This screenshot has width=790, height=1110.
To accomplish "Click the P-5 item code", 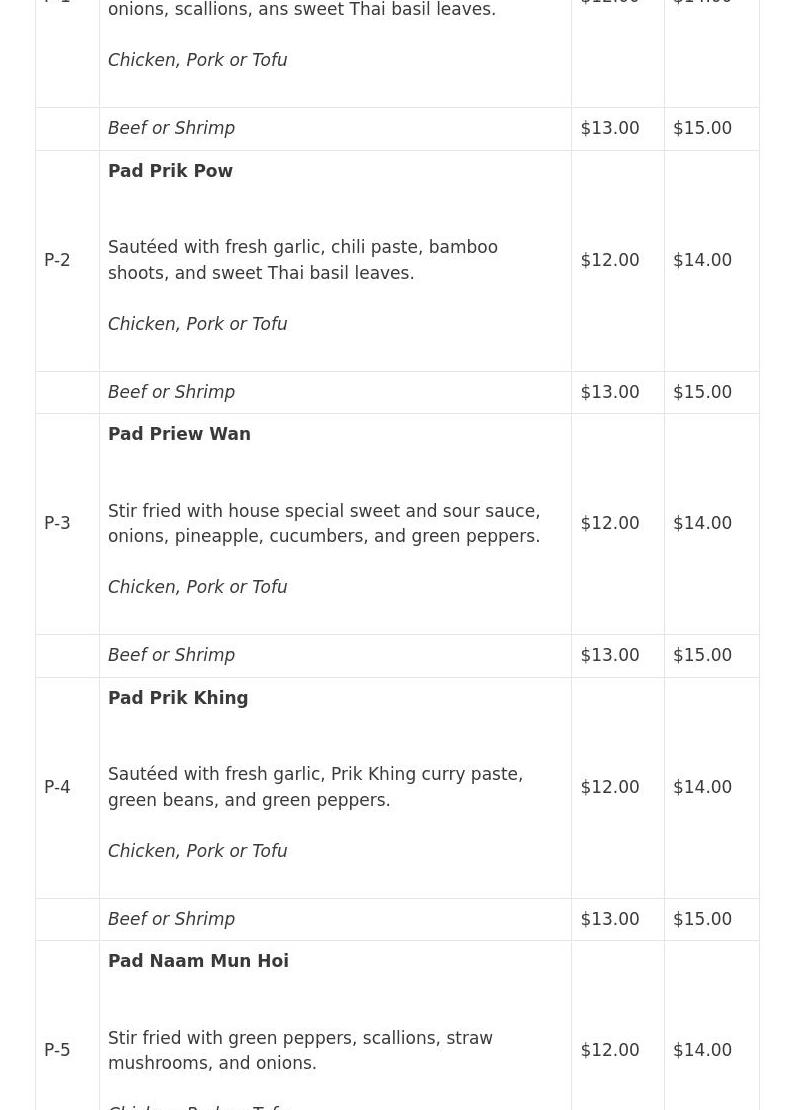I will tap(57, 1050).
